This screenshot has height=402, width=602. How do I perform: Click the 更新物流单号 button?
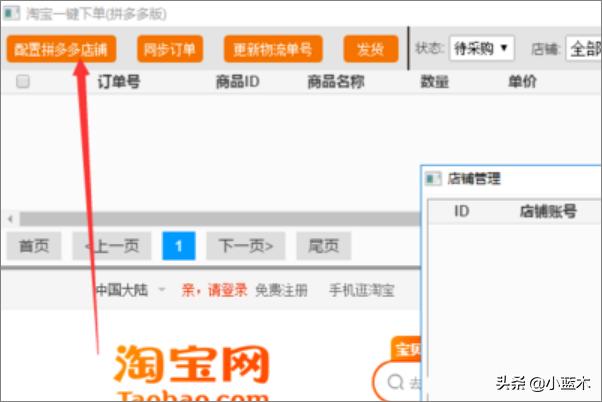pyautogui.click(x=273, y=49)
